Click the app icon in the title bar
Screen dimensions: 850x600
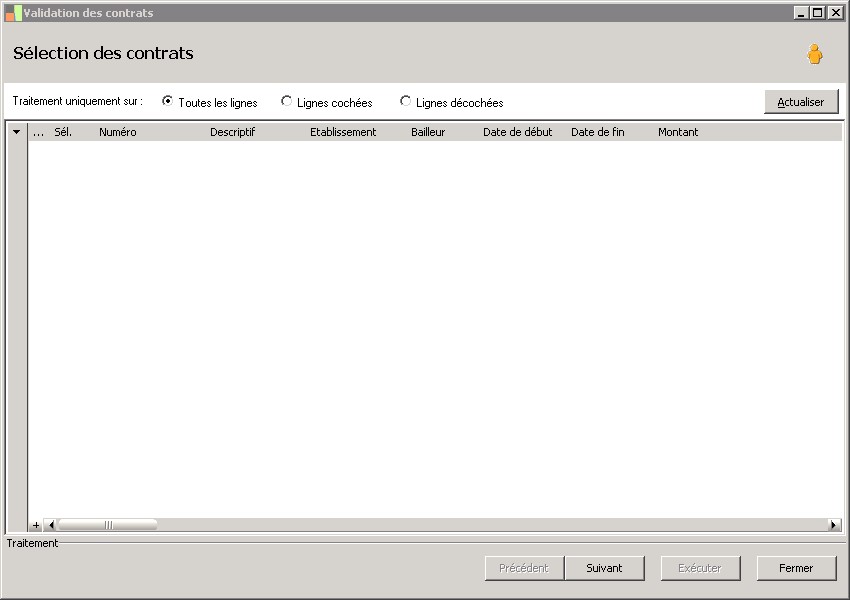(14, 13)
